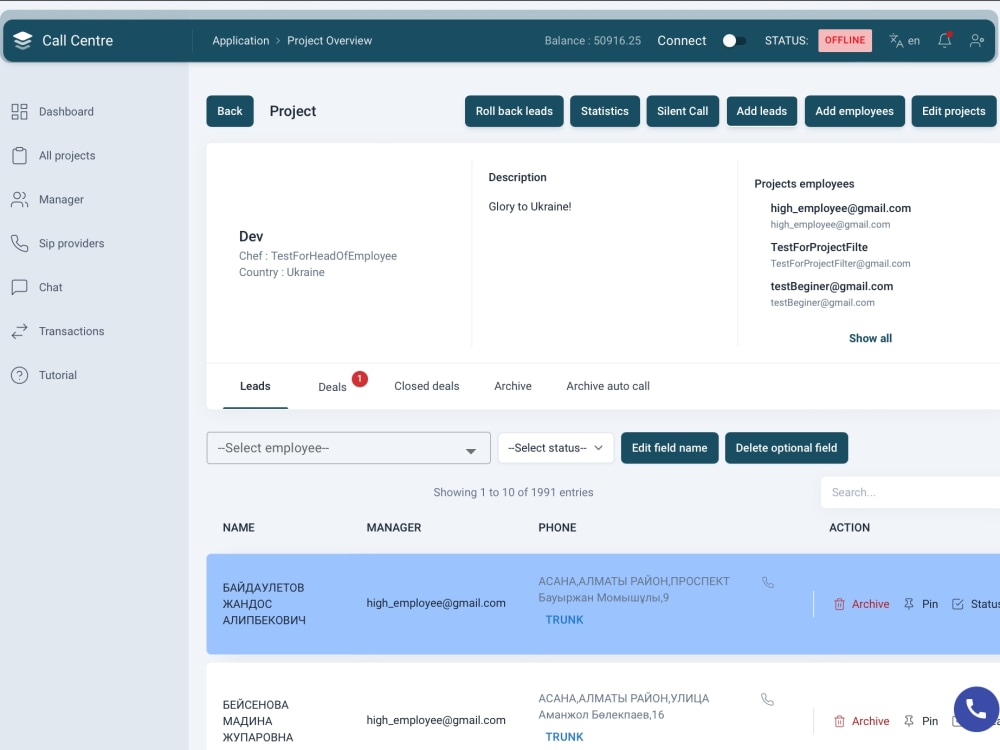Click TRUNK link in БАЙДАУЛЕТОВ row
Viewport: 1000px width, 750px height.
click(x=564, y=619)
